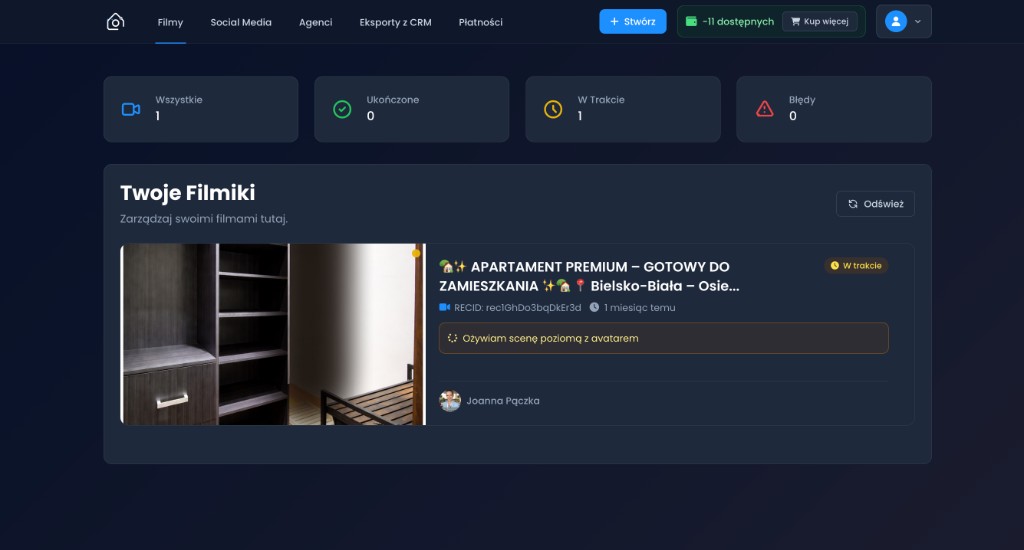Click the spinner icon in the progress status bar
This screenshot has height=550, width=1024.
click(x=453, y=338)
